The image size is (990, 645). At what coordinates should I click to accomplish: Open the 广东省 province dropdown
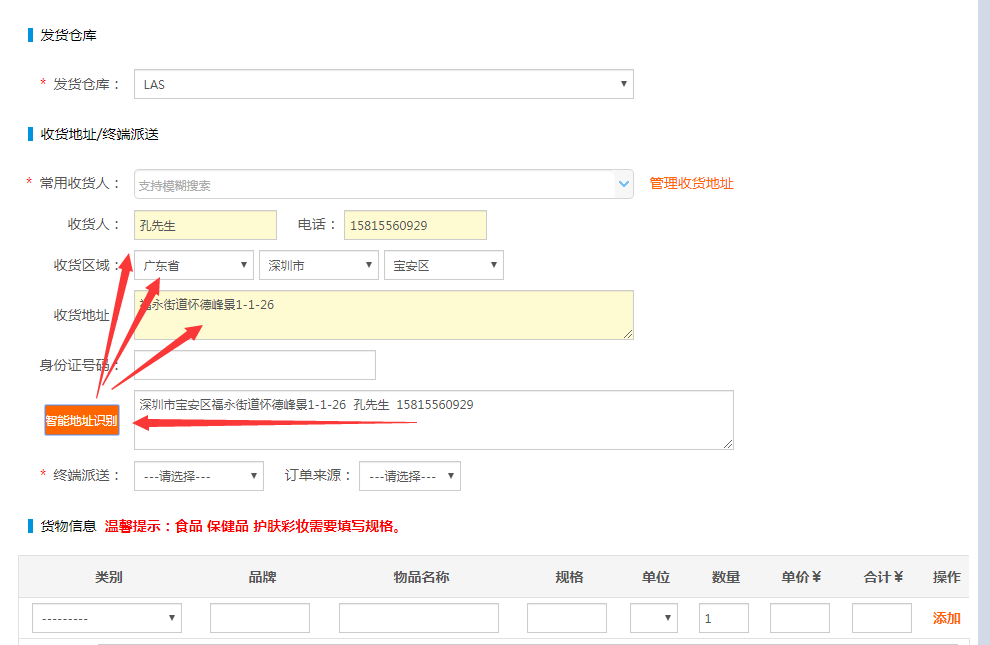click(194, 265)
